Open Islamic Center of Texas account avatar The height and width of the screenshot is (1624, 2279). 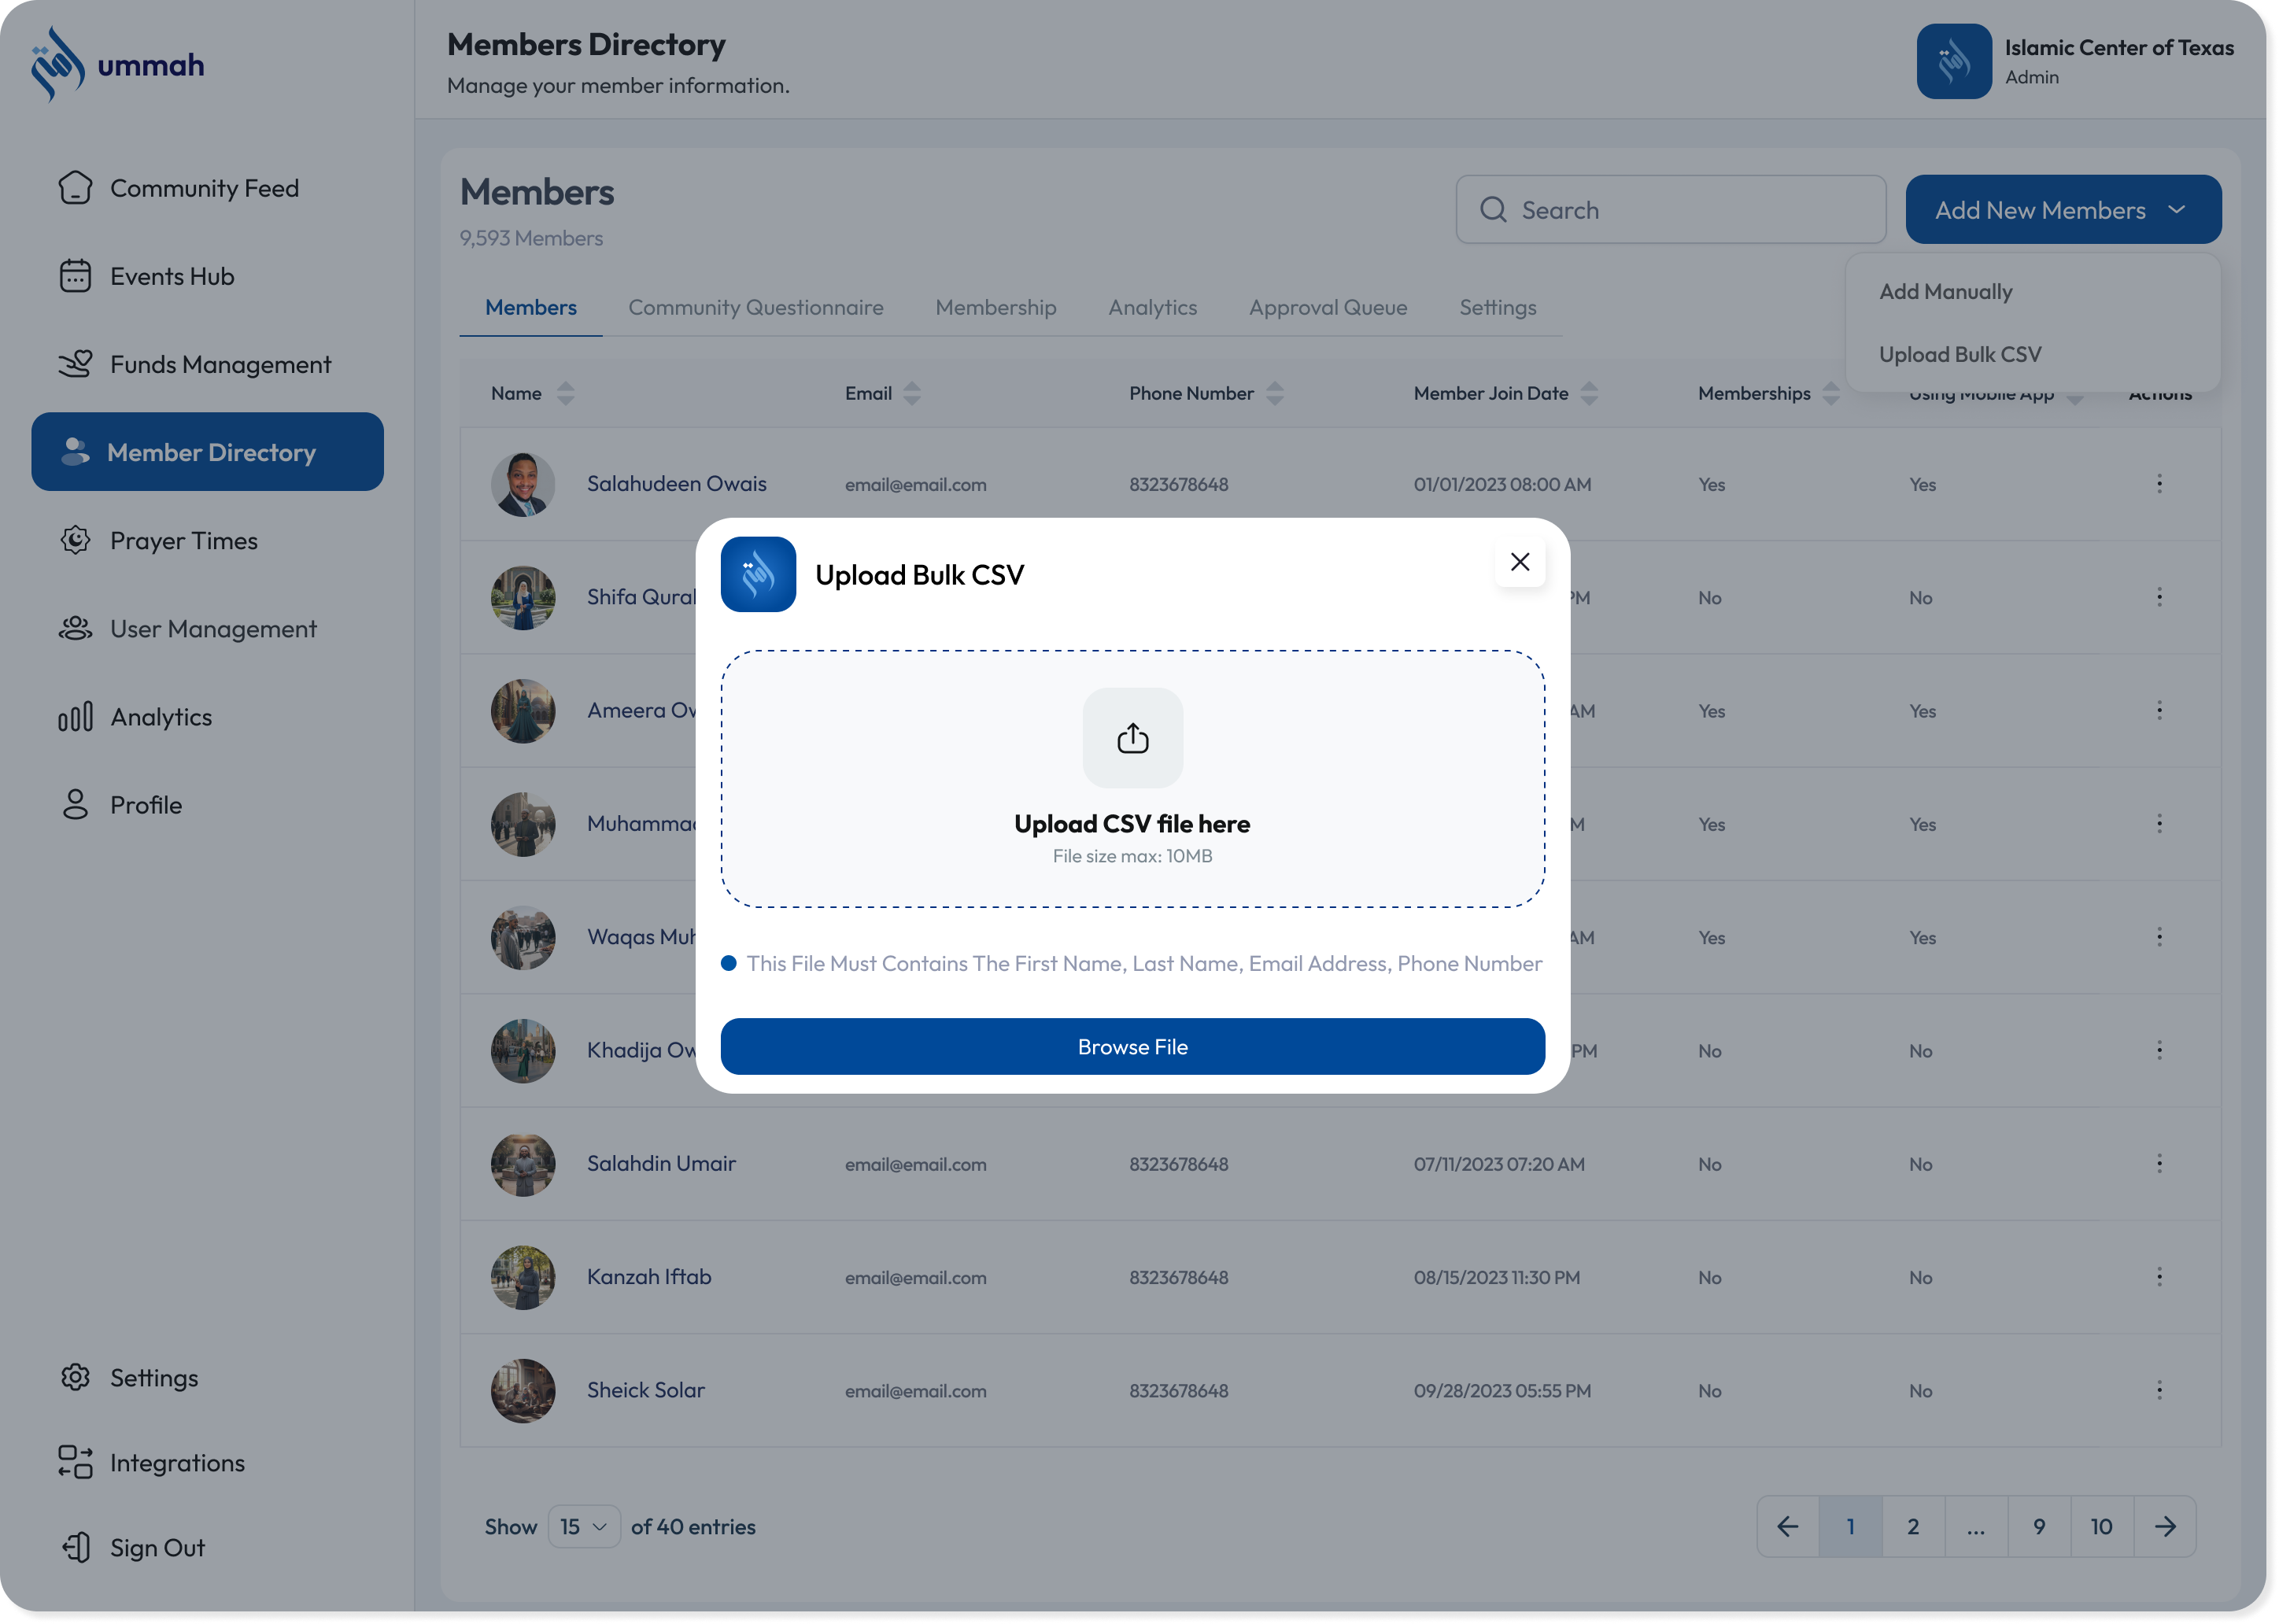(1955, 61)
